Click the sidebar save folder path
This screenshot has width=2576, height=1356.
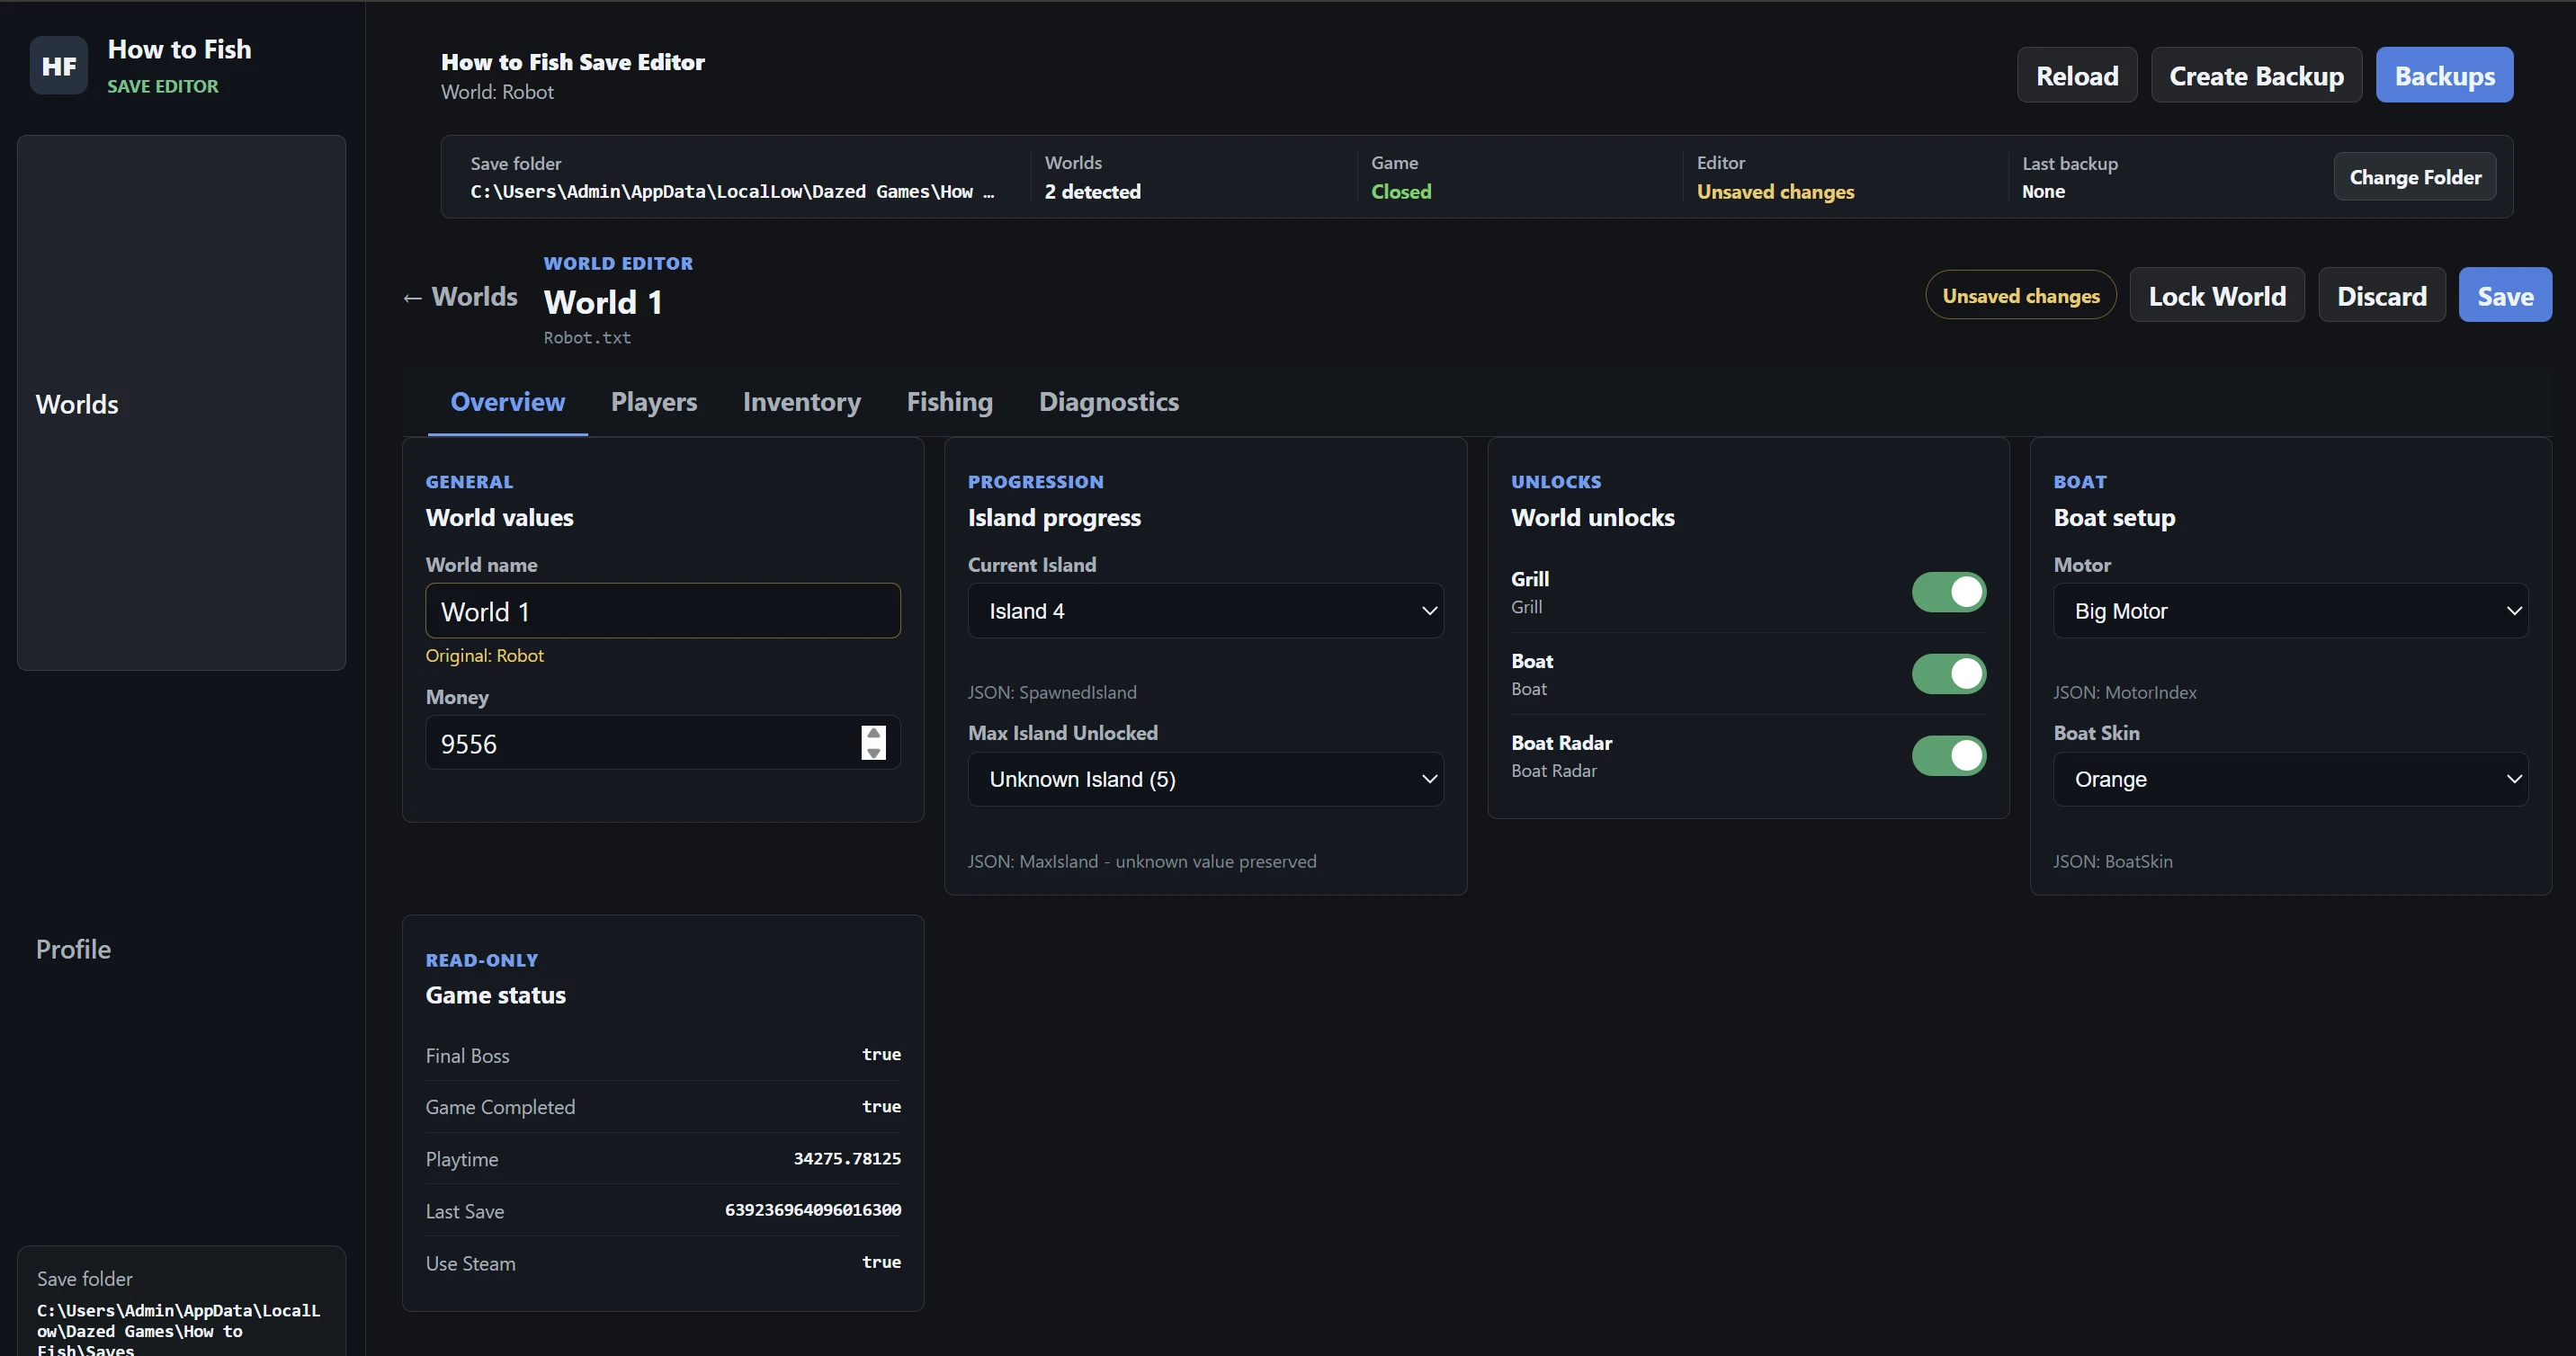click(178, 1331)
